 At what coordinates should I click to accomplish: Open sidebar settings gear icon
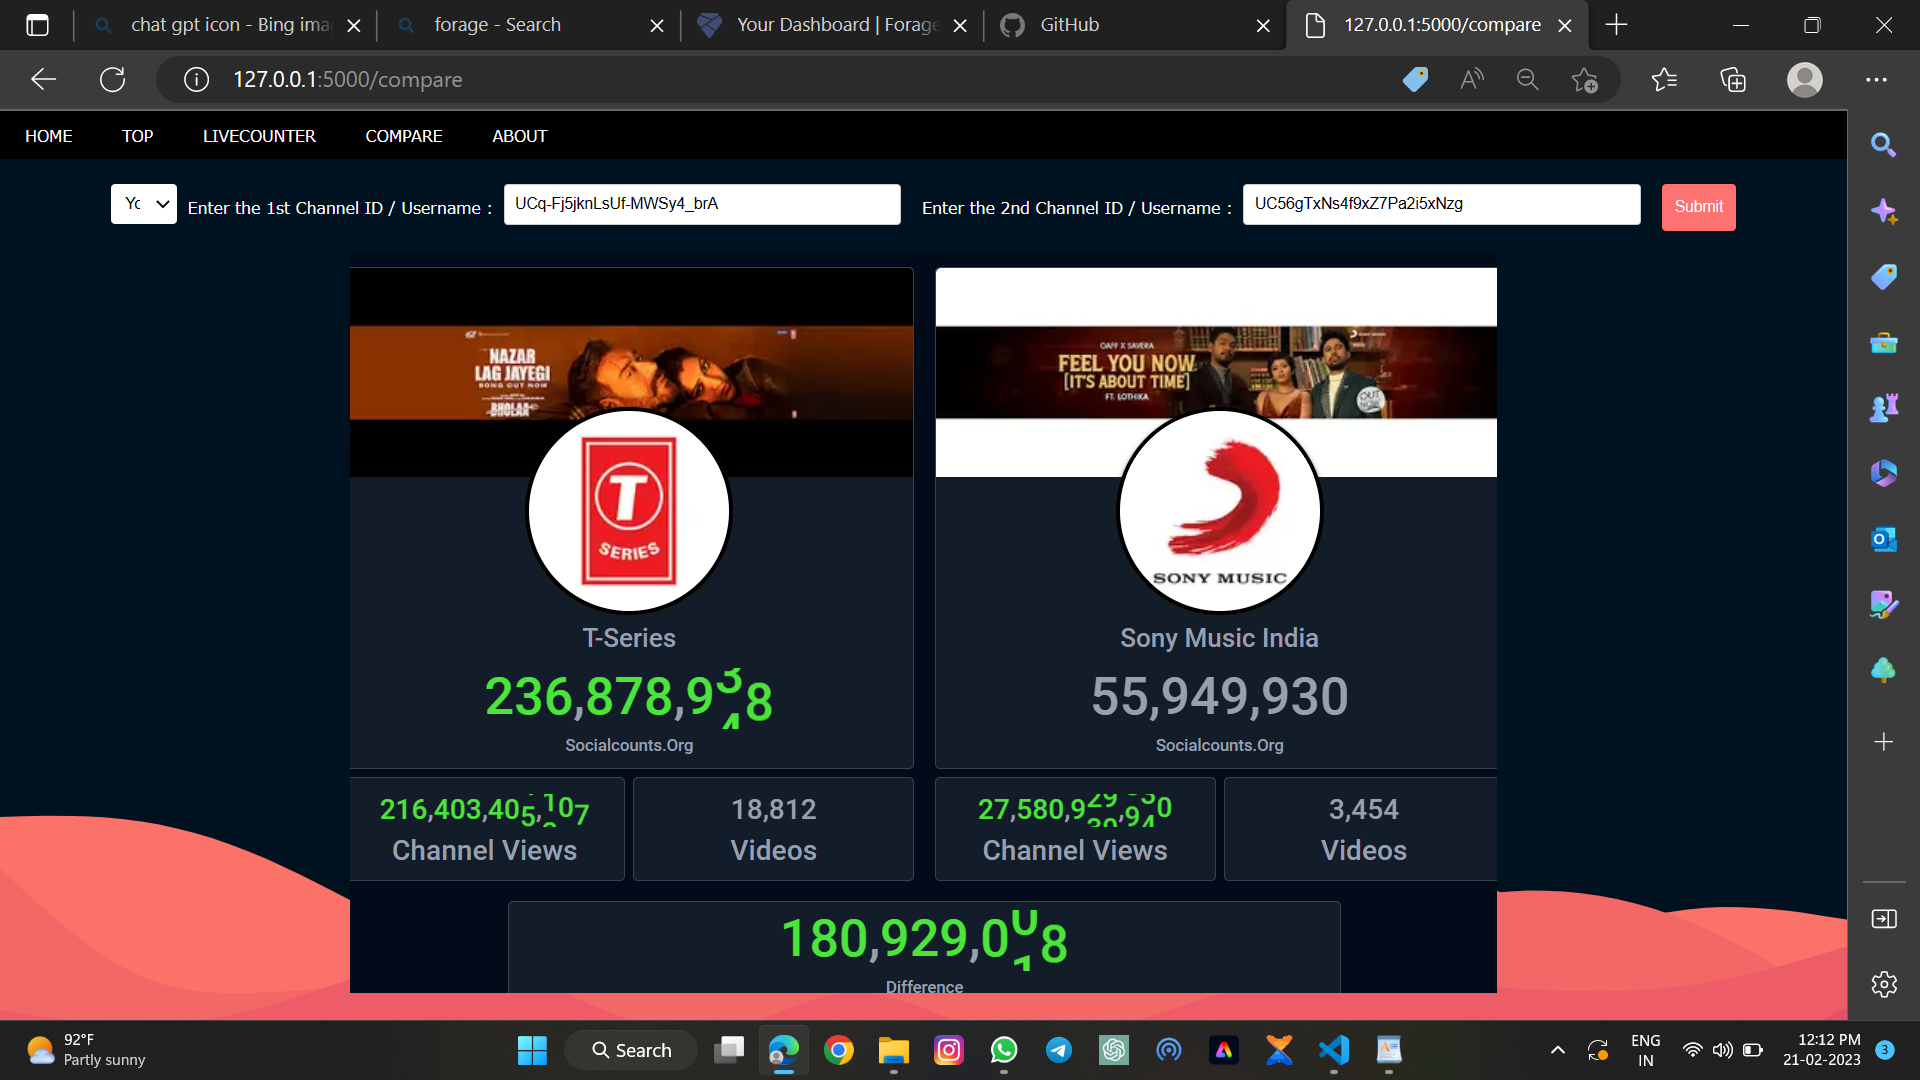click(x=1883, y=984)
